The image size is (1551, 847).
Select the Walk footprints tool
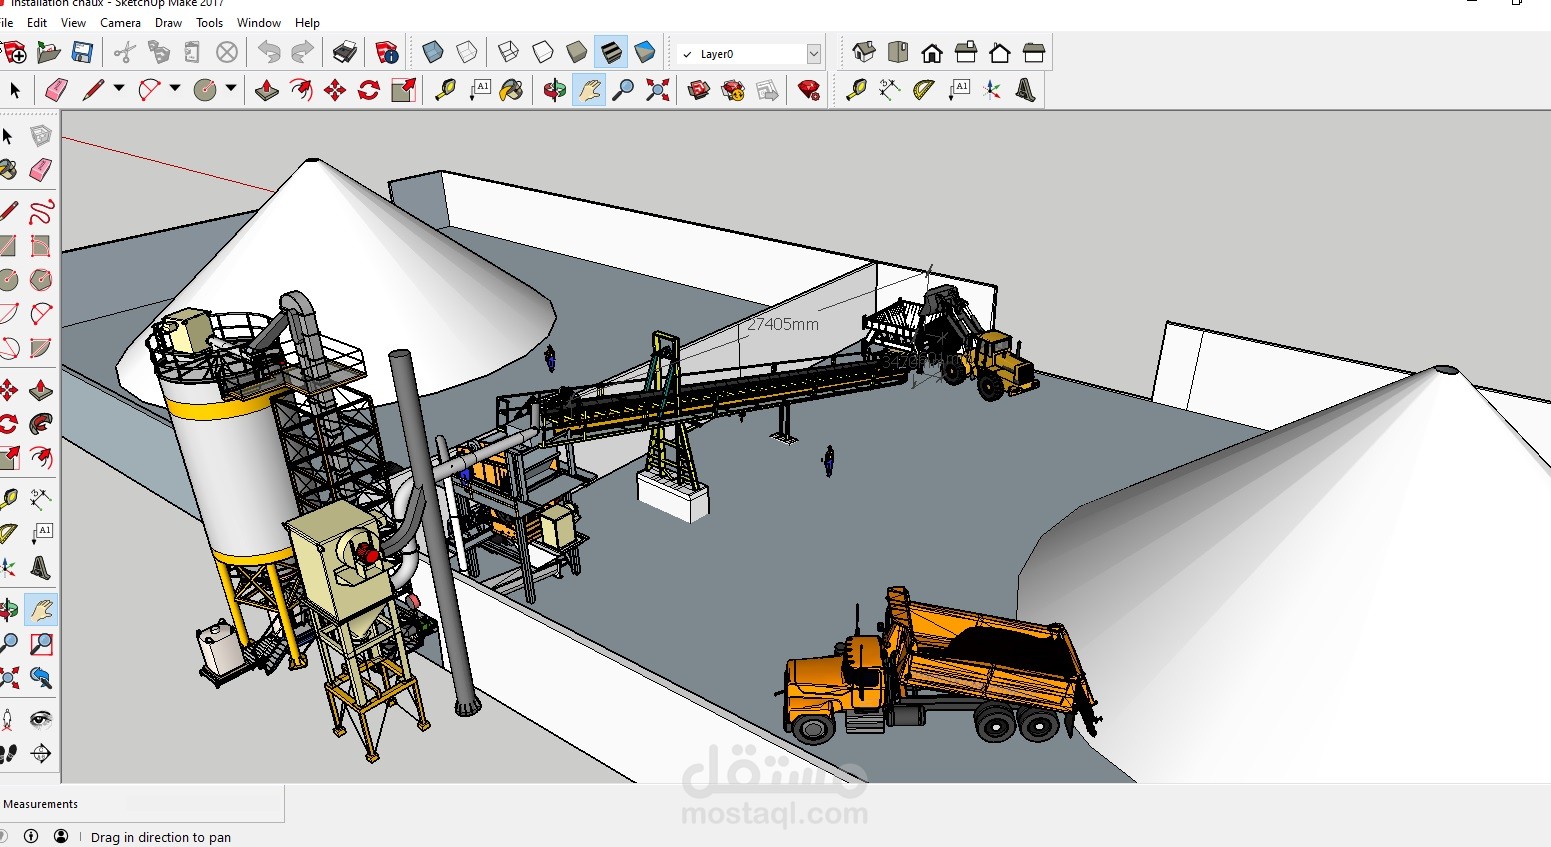[x=8, y=754]
